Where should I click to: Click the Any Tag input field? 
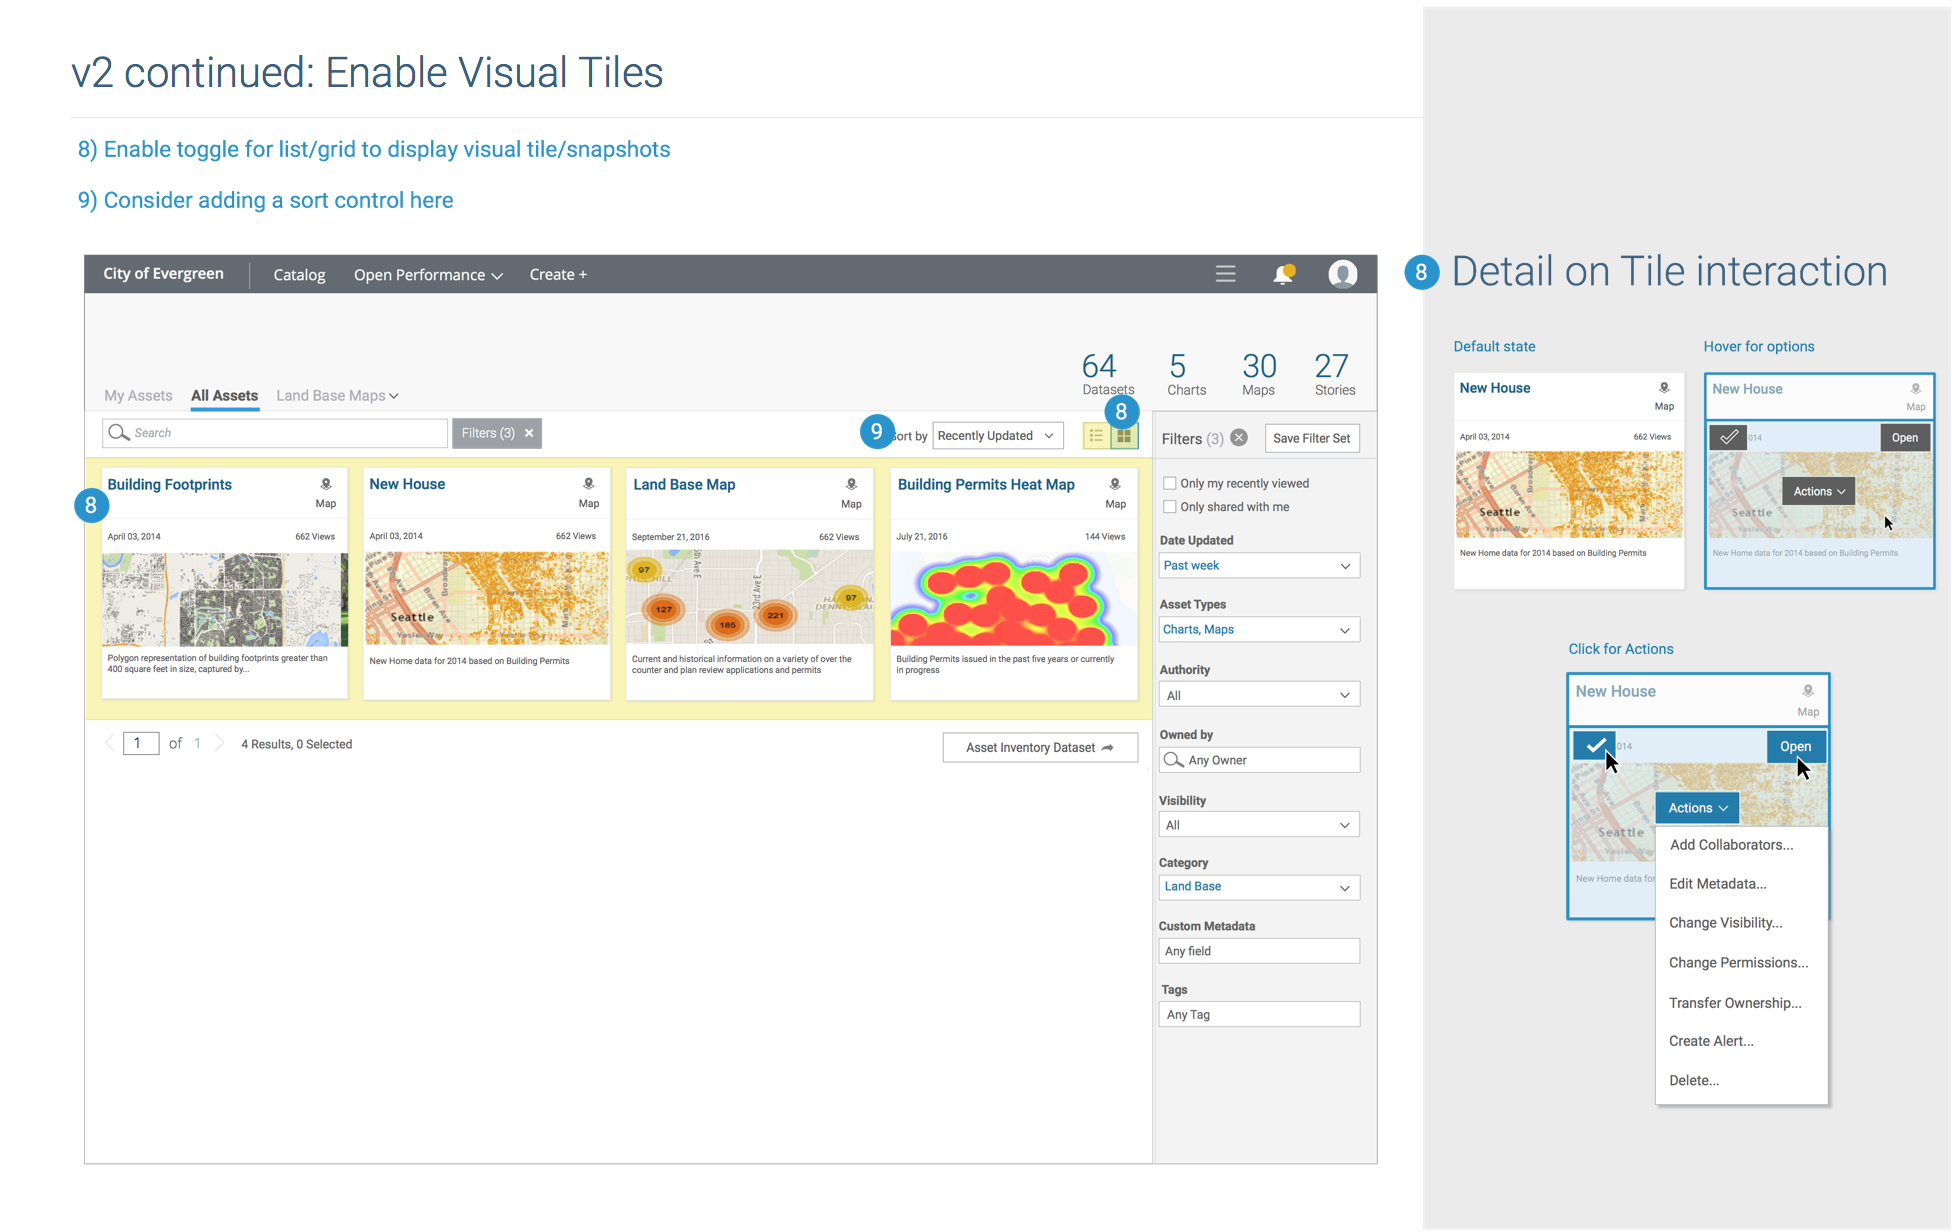click(x=1259, y=1014)
